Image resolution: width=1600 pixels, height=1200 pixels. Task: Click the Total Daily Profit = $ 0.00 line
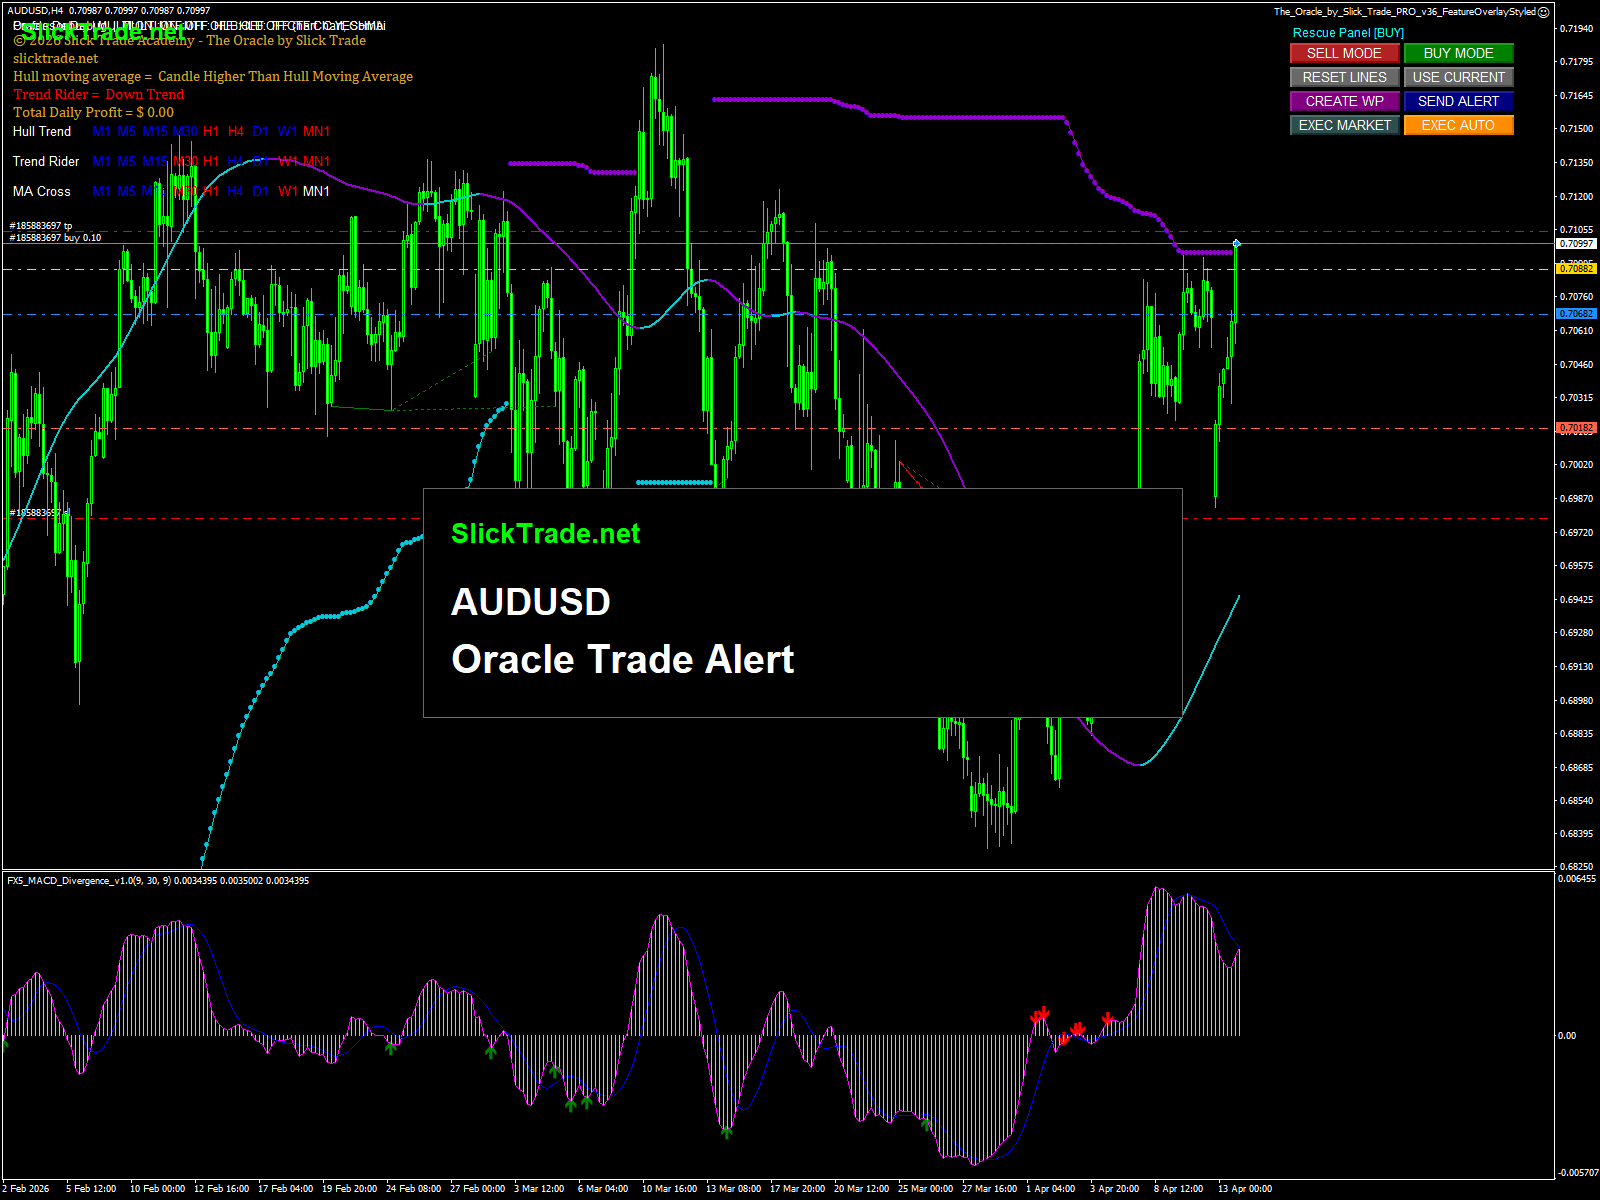click(x=93, y=112)
